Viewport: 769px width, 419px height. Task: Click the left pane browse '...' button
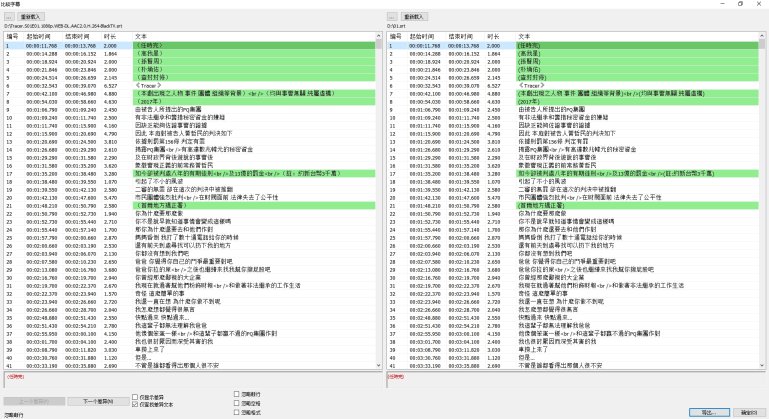(x=9, y=17)
